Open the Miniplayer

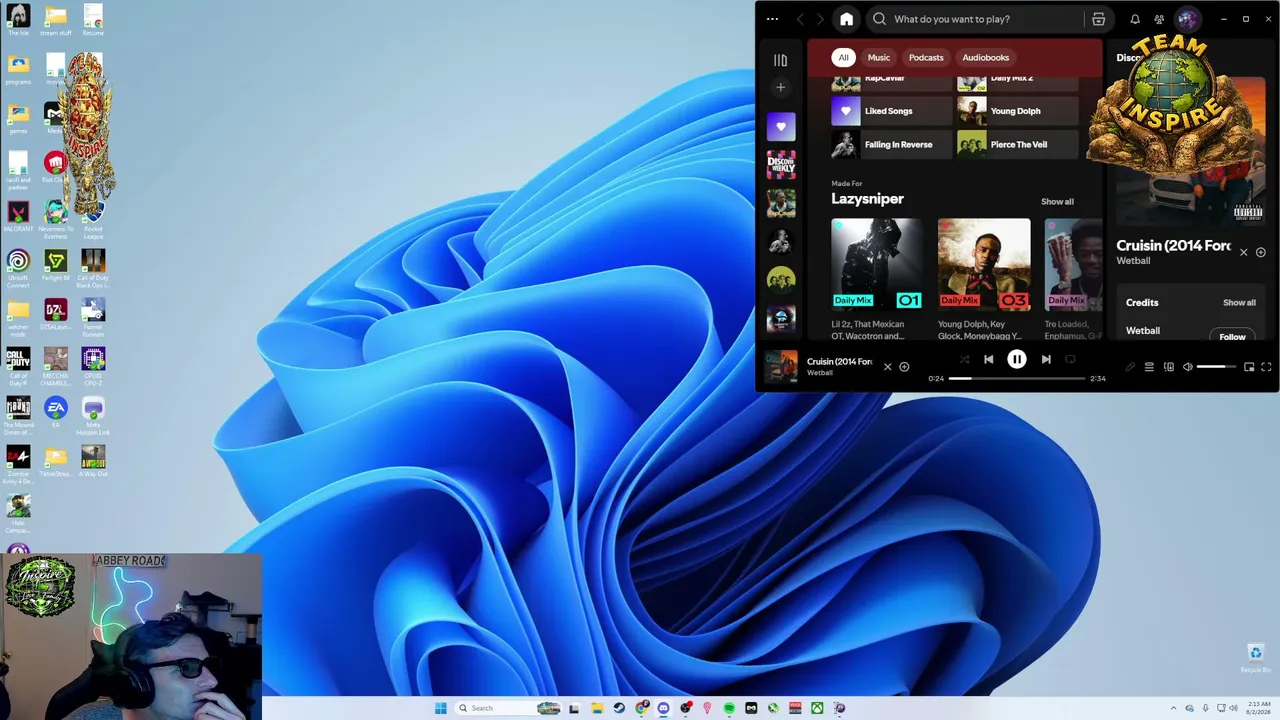pos(1249,367)
